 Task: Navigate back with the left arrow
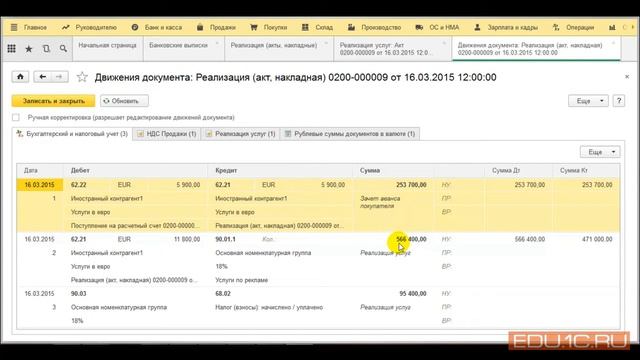pos(42,76)
